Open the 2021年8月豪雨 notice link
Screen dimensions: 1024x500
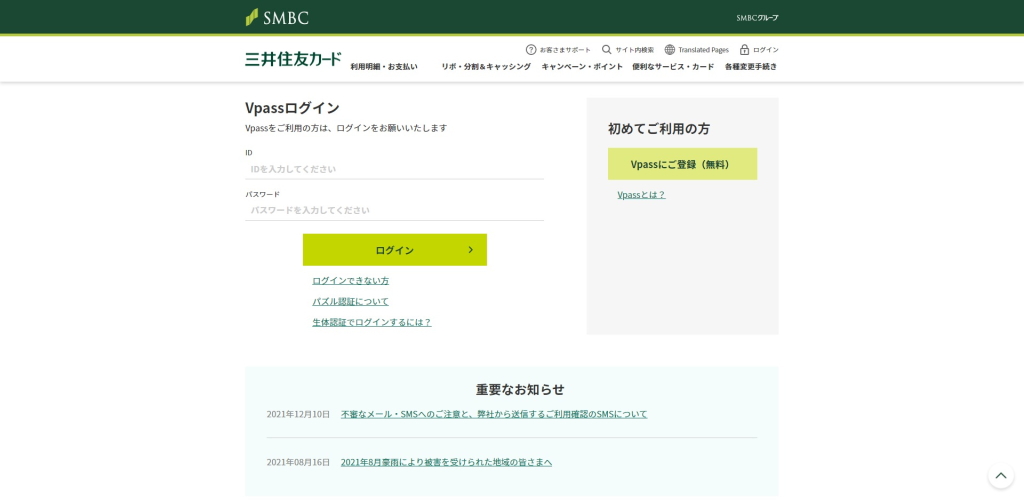pos(446,462)
